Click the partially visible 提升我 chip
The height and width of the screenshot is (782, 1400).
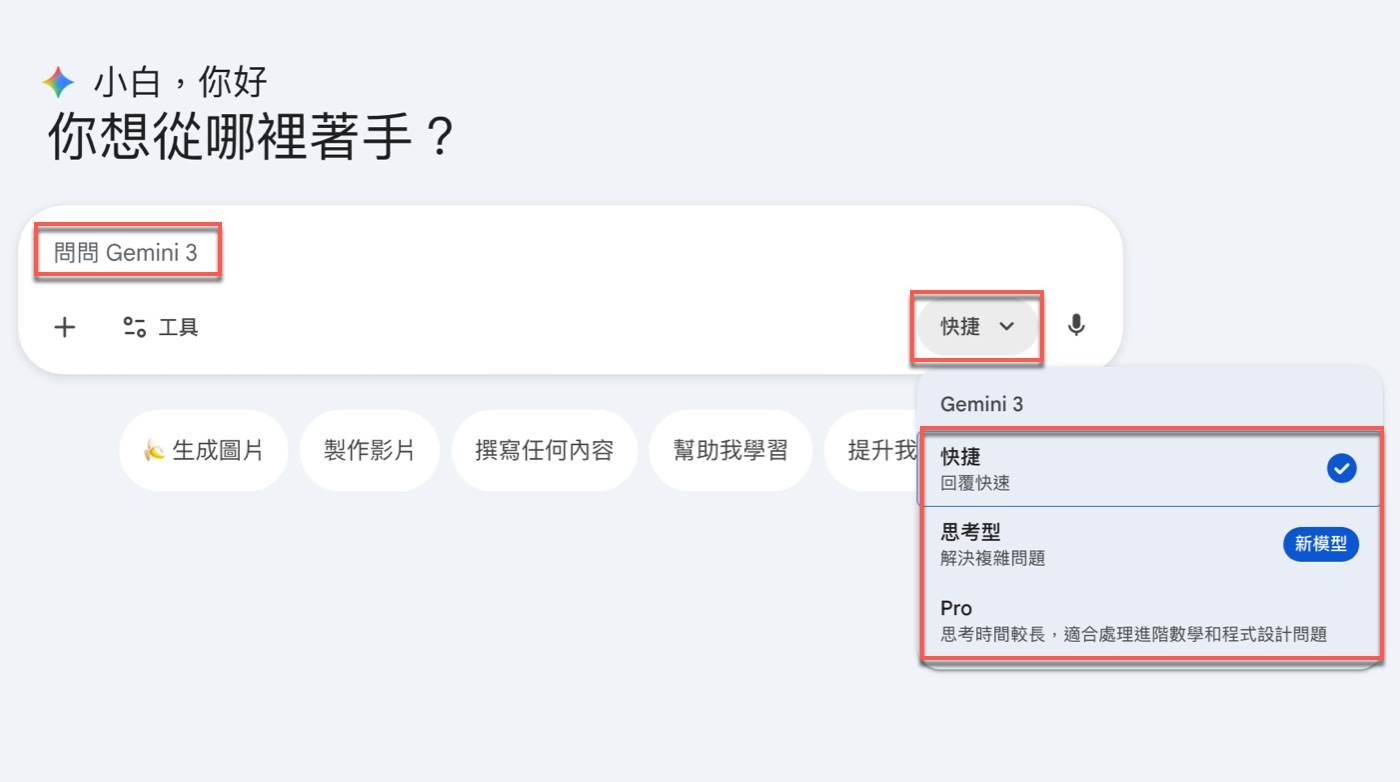pos(888,450)
